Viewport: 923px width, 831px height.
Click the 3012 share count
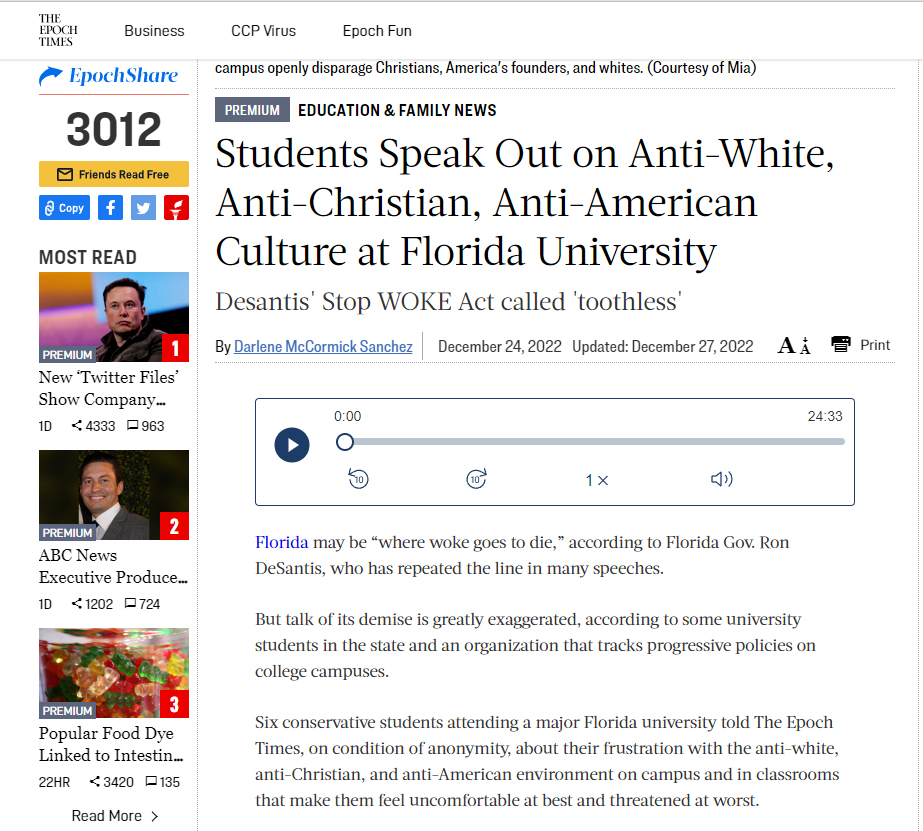point(114,129)
